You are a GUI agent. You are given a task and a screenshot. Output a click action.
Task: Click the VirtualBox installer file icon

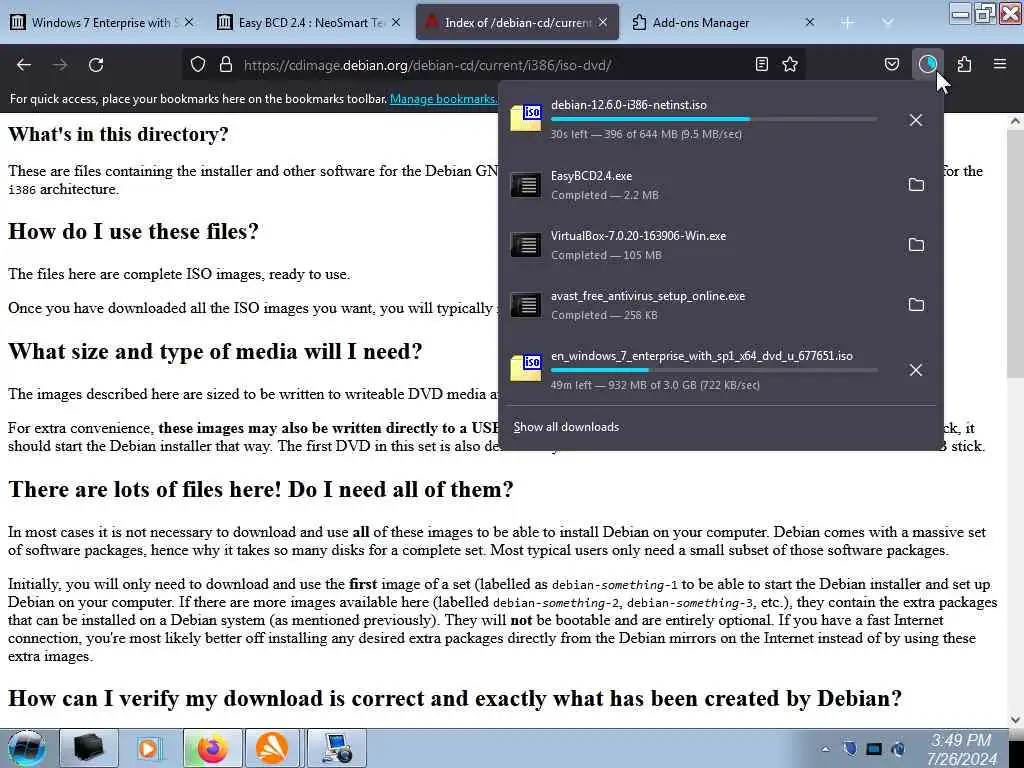[x=526, y=246]
